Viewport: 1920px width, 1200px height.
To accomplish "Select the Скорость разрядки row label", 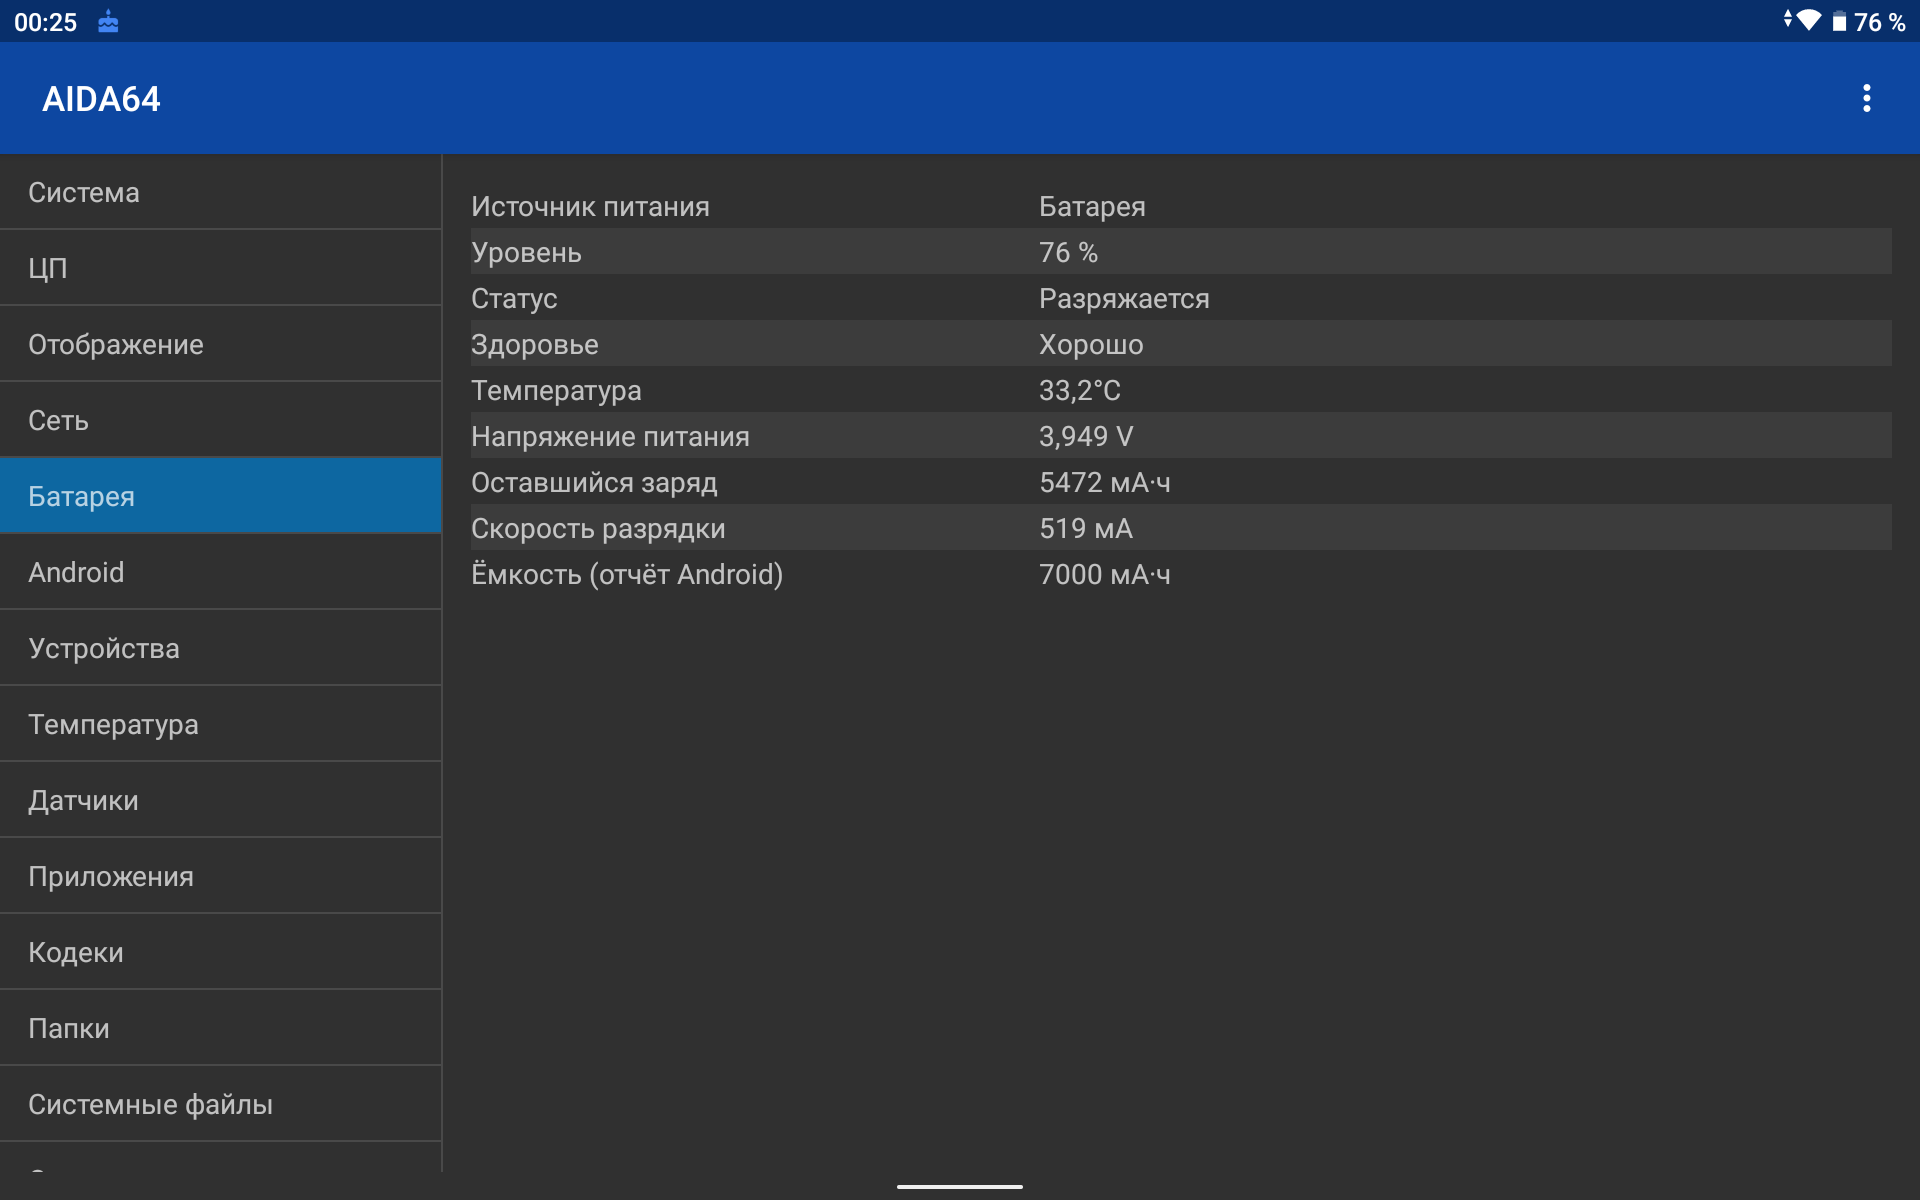I will point(598,528).
